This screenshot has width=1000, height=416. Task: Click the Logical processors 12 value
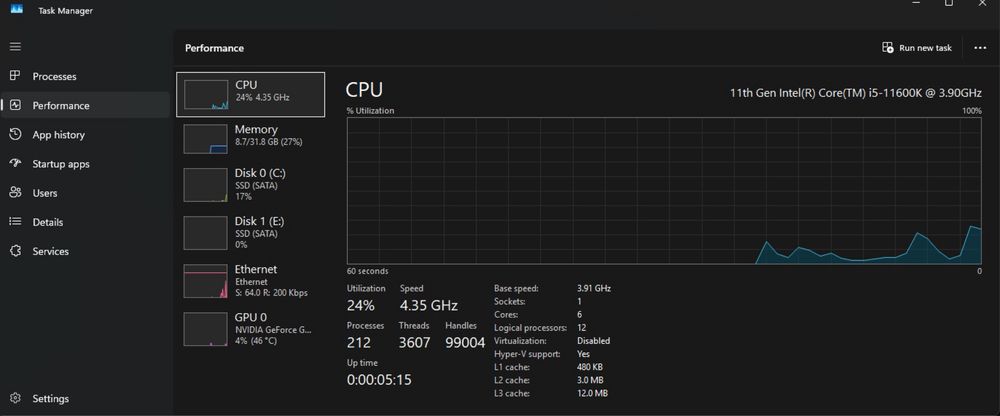pyautogui.click(x=581, y=328)
